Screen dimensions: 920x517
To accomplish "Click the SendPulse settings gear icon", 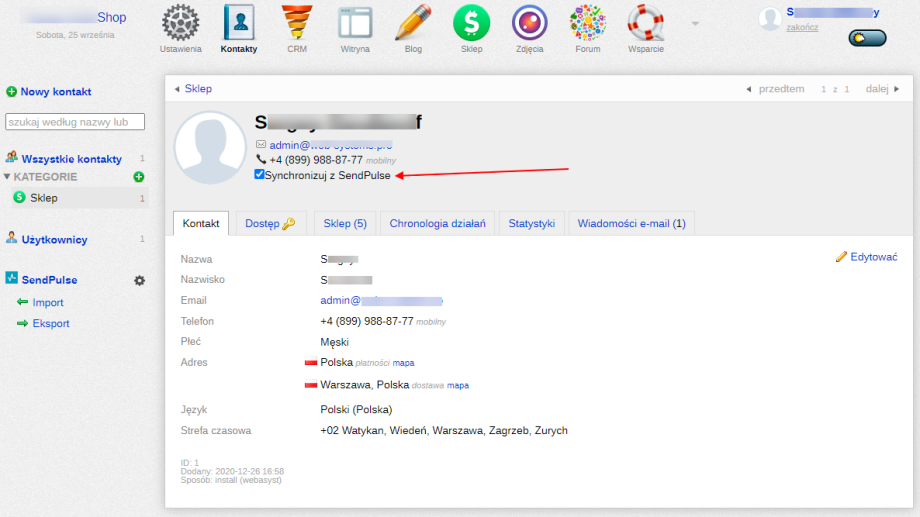I will pos(140,281).
